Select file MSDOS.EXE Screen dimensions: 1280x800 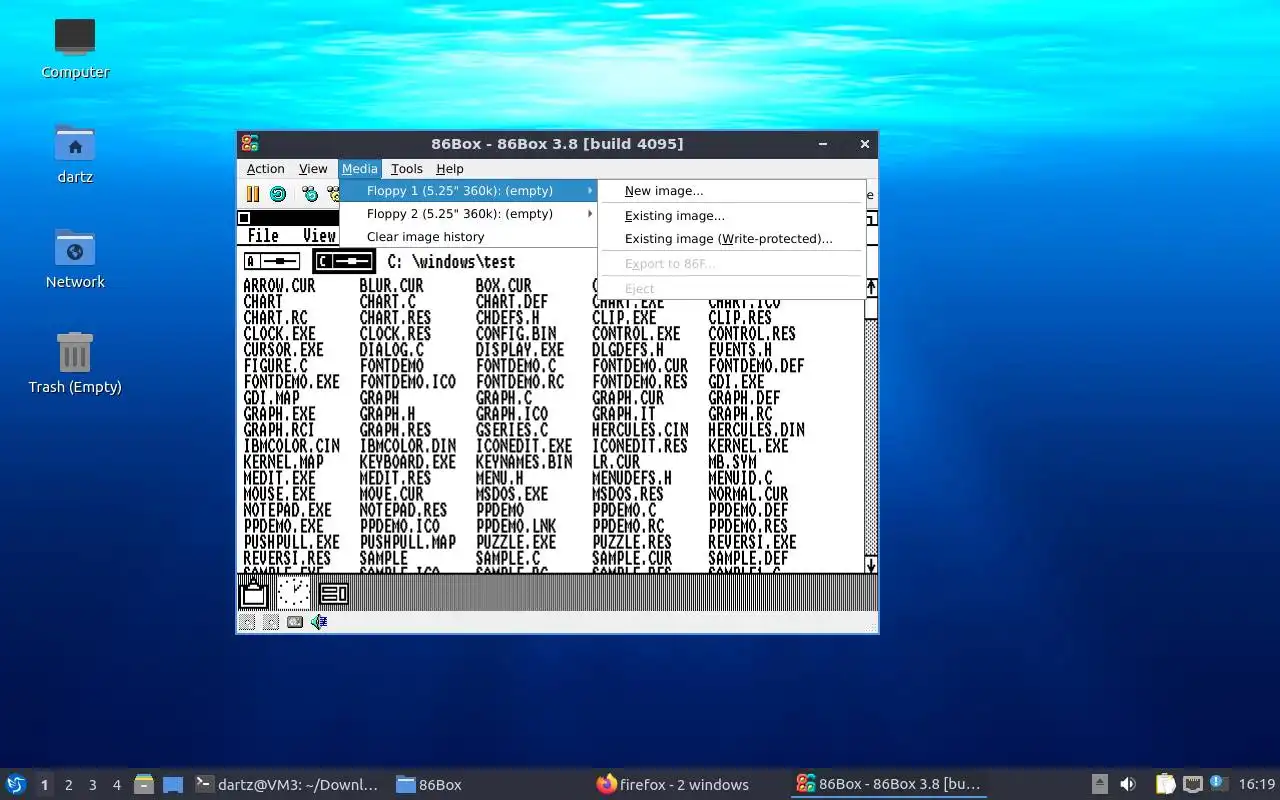[x=512, y=494]
